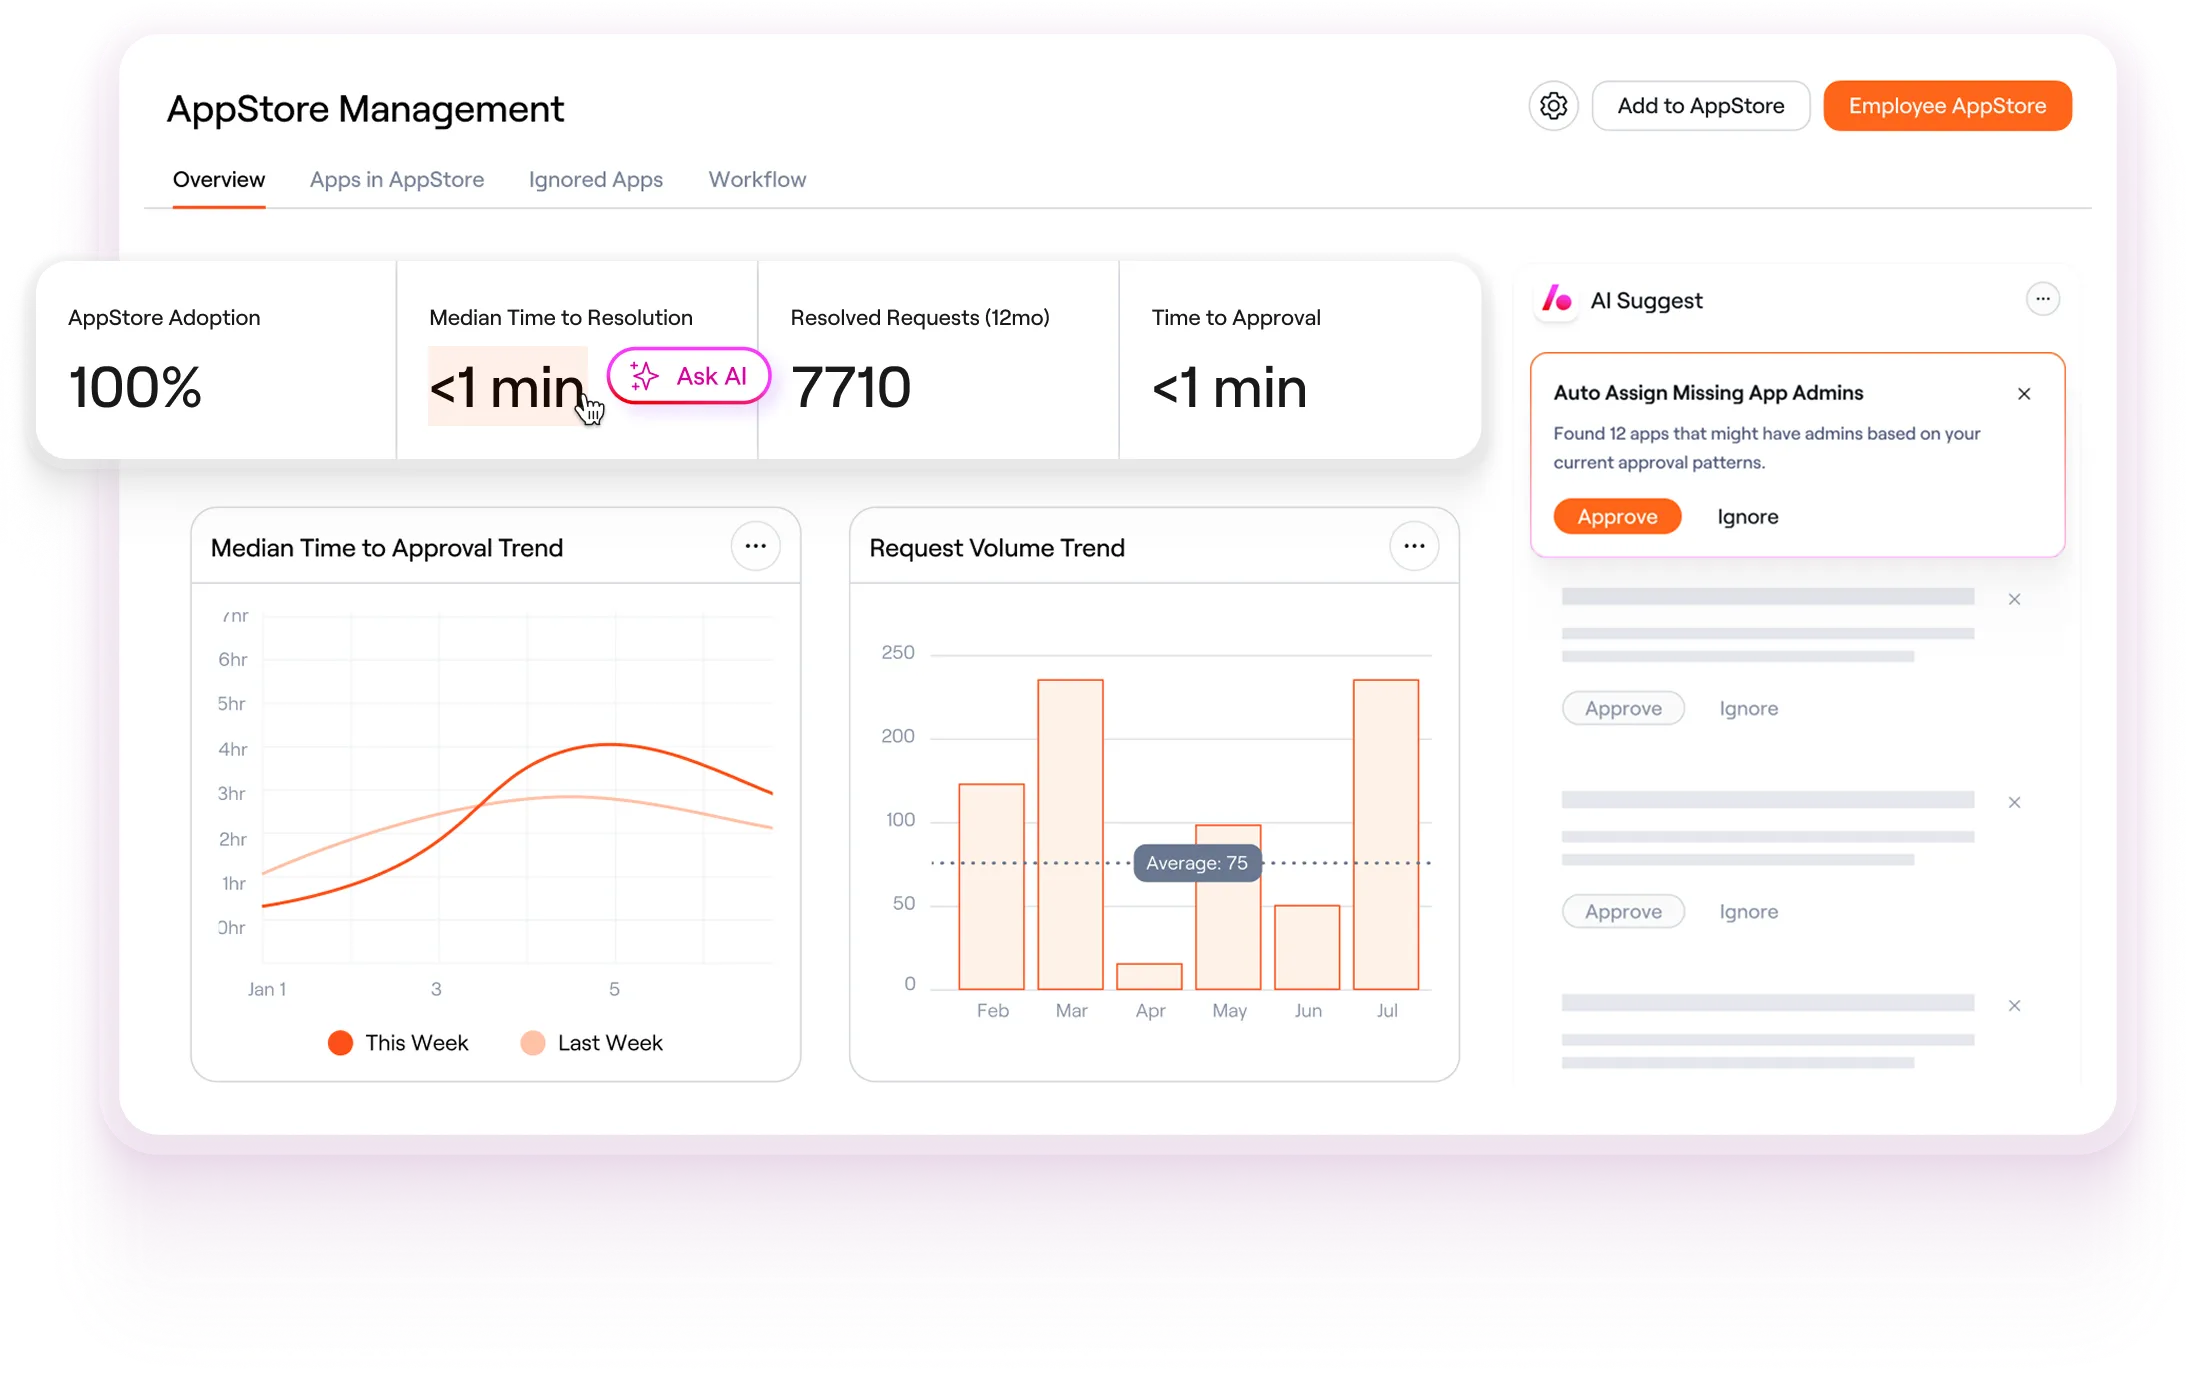The height and width of the screenshot is (1391, 2205).
Task: Open the Employee AppStore
Action: (x=1947, y=106)
